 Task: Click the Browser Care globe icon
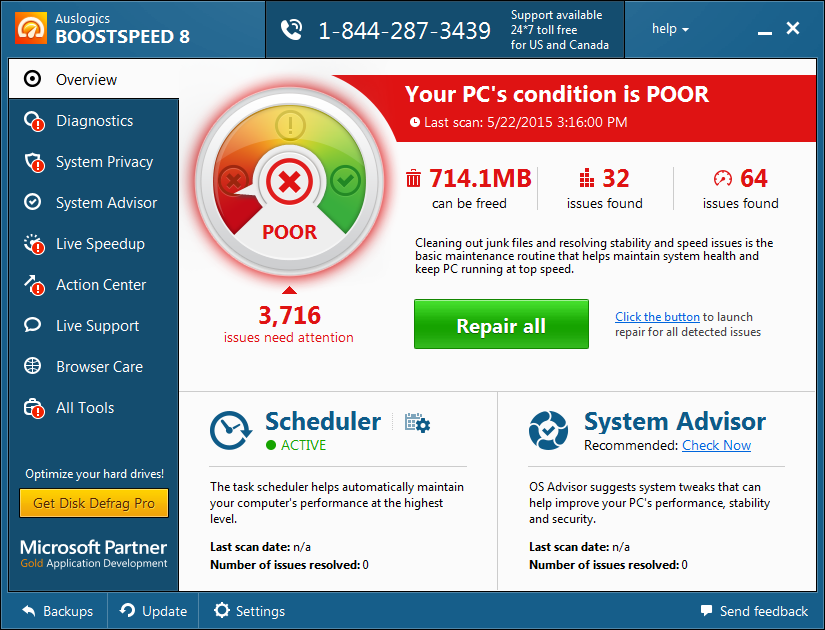[x=33, y=367]
